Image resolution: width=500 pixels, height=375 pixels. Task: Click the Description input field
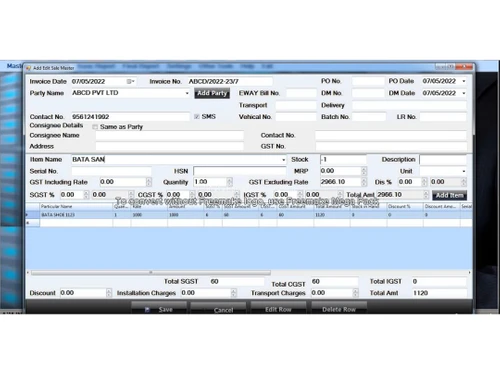(443, 160)
